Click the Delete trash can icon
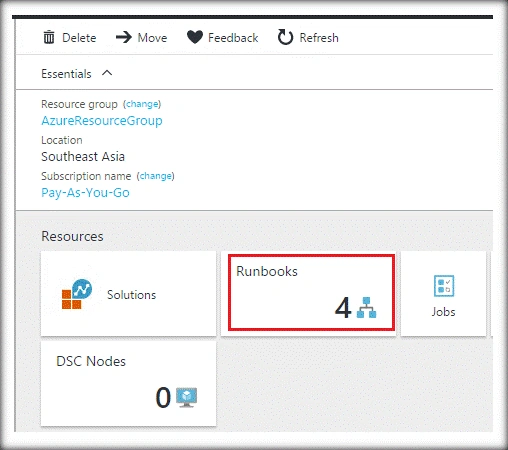508x450 pixels. click(49, 37)
